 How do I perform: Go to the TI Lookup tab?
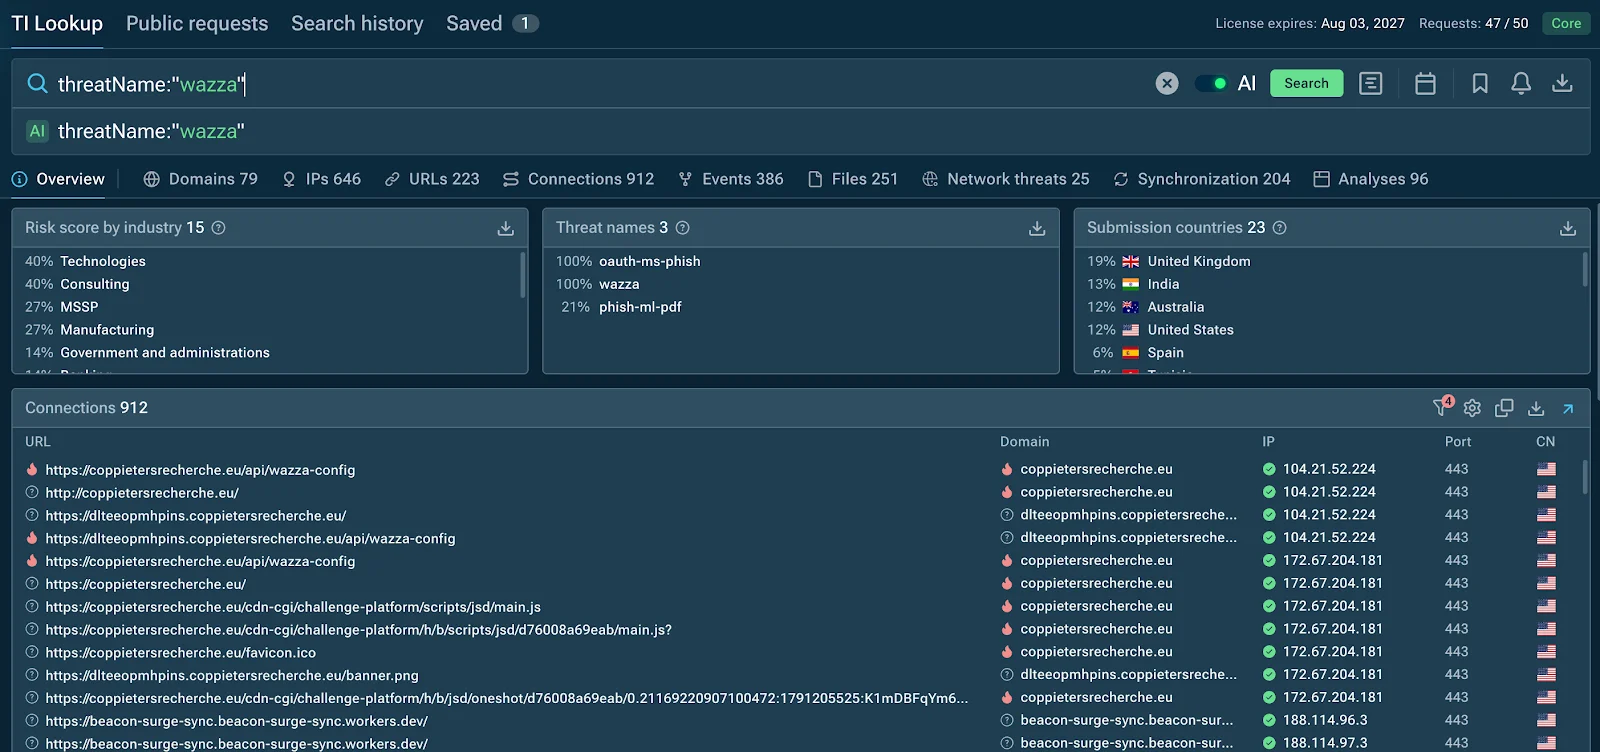[57, 23]
